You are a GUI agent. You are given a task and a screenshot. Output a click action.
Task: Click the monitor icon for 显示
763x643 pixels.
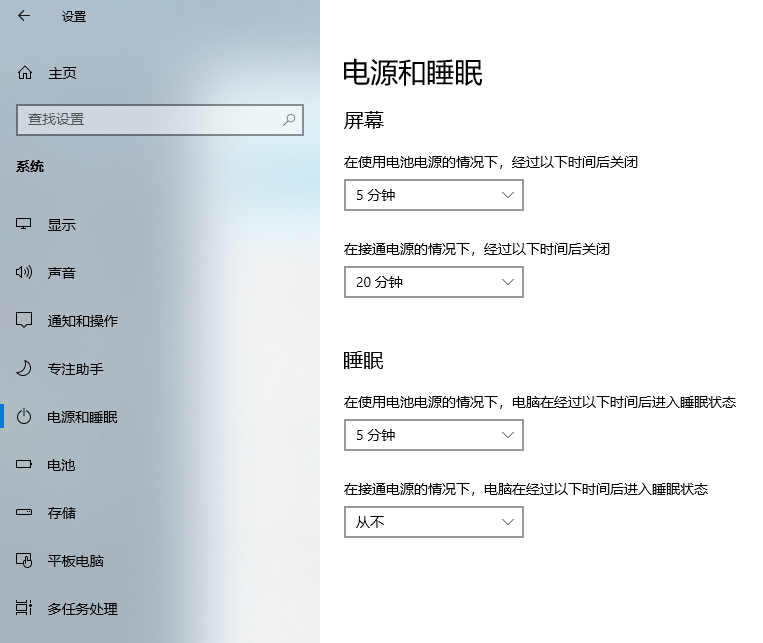[x=24, y=224]
